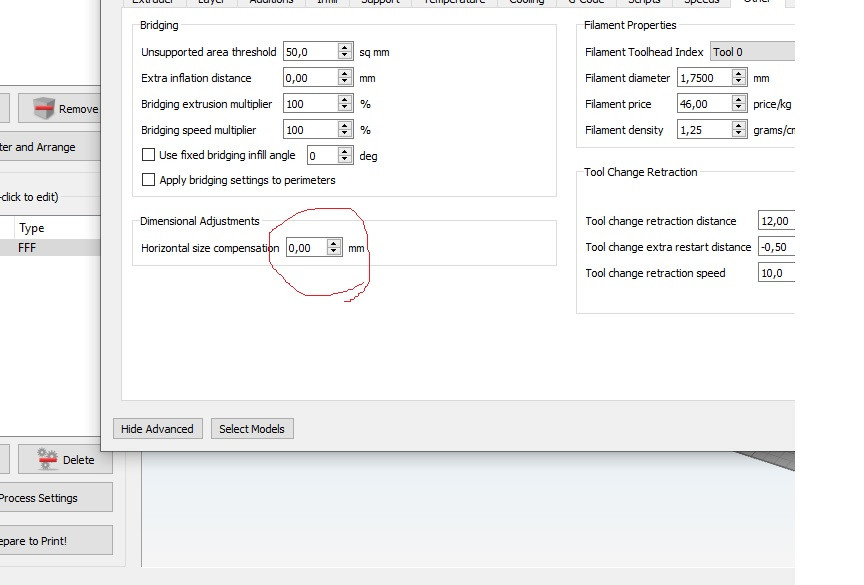
Task: Open the Cooling tab
Action: click(526, 3)
